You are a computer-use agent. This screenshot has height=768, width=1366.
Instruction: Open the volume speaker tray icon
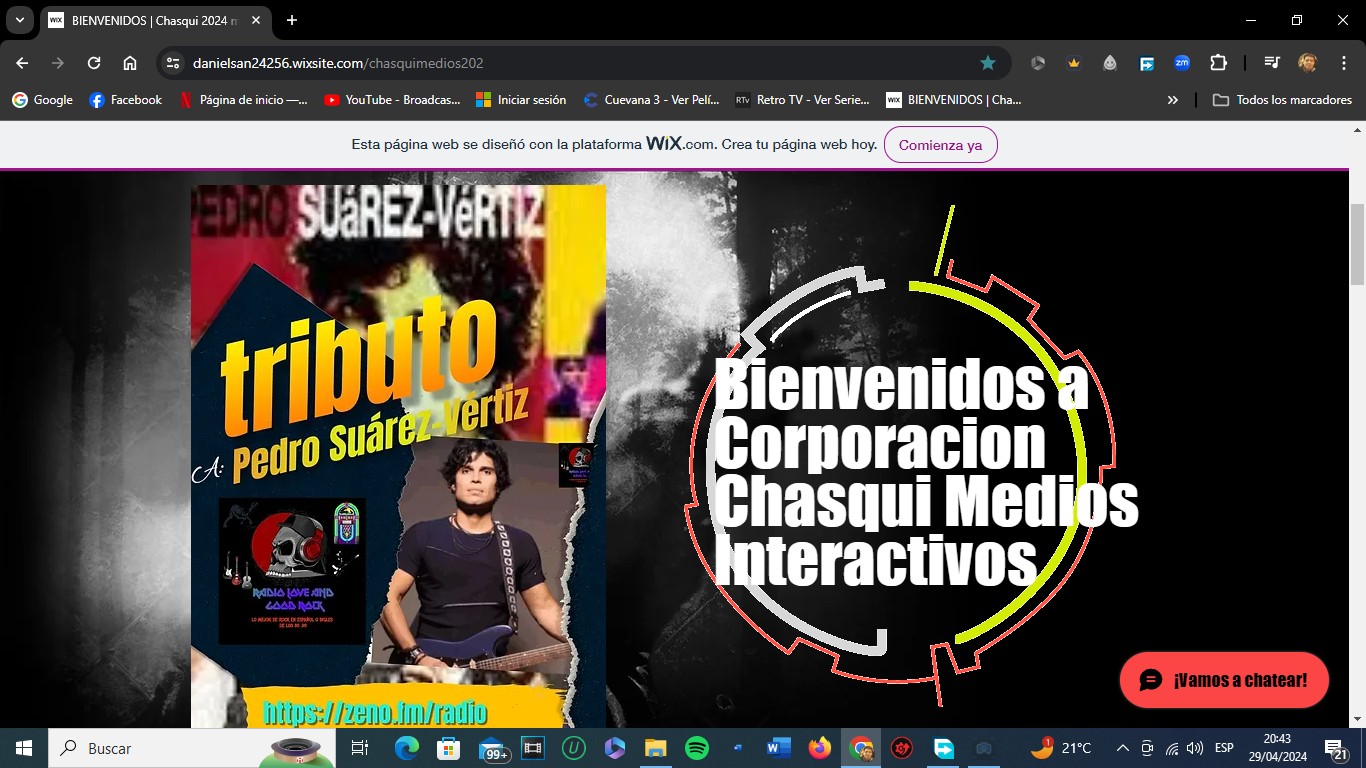1195,748
